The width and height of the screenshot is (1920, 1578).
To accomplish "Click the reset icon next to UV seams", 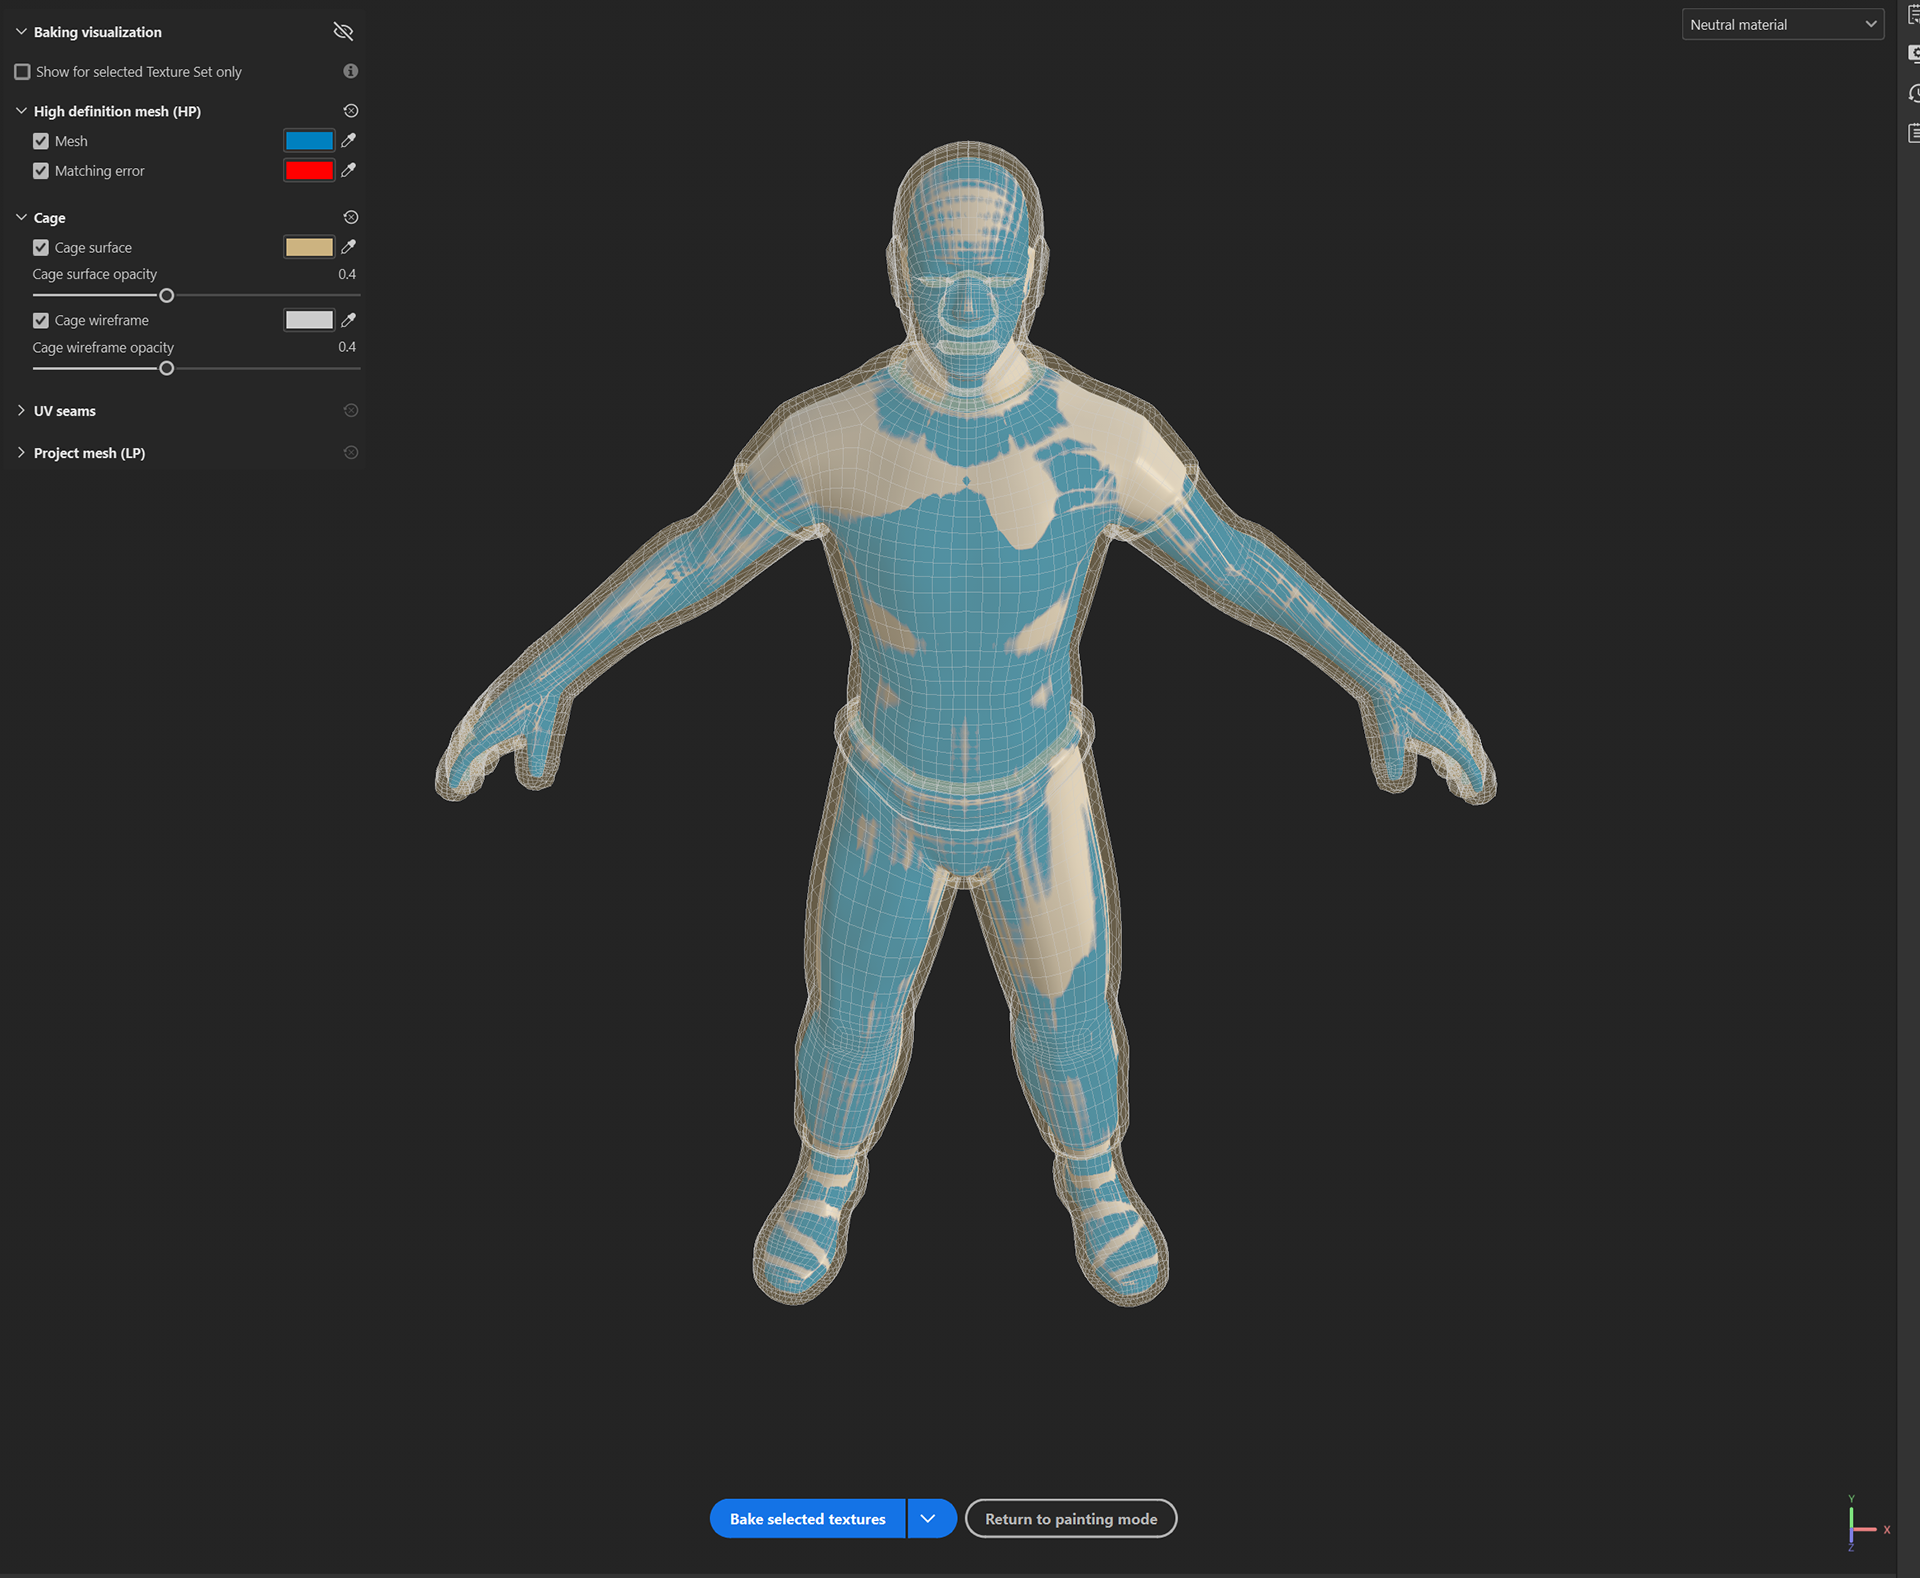I will pyautogui.click(x=350, y=411).
